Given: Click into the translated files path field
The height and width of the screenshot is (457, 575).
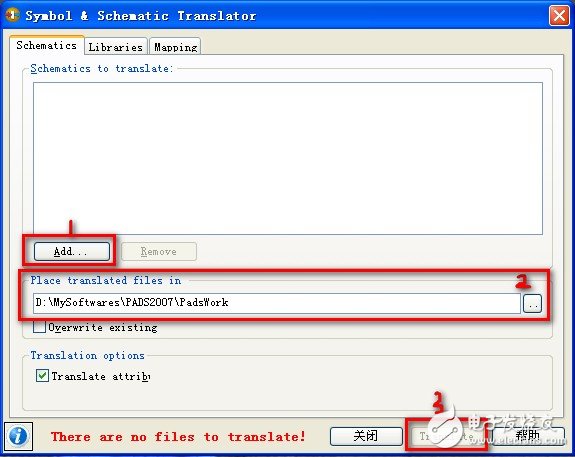Looking at the screenshot, I should point(277,303).
